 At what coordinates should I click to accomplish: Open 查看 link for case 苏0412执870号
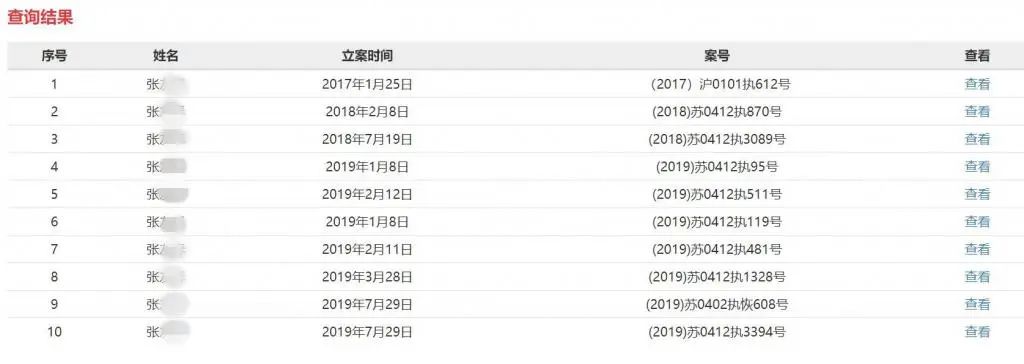[977, 111]
